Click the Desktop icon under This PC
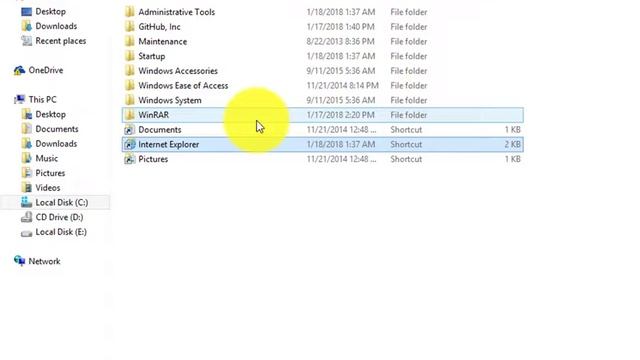640x360 pixels. point(27,115)
